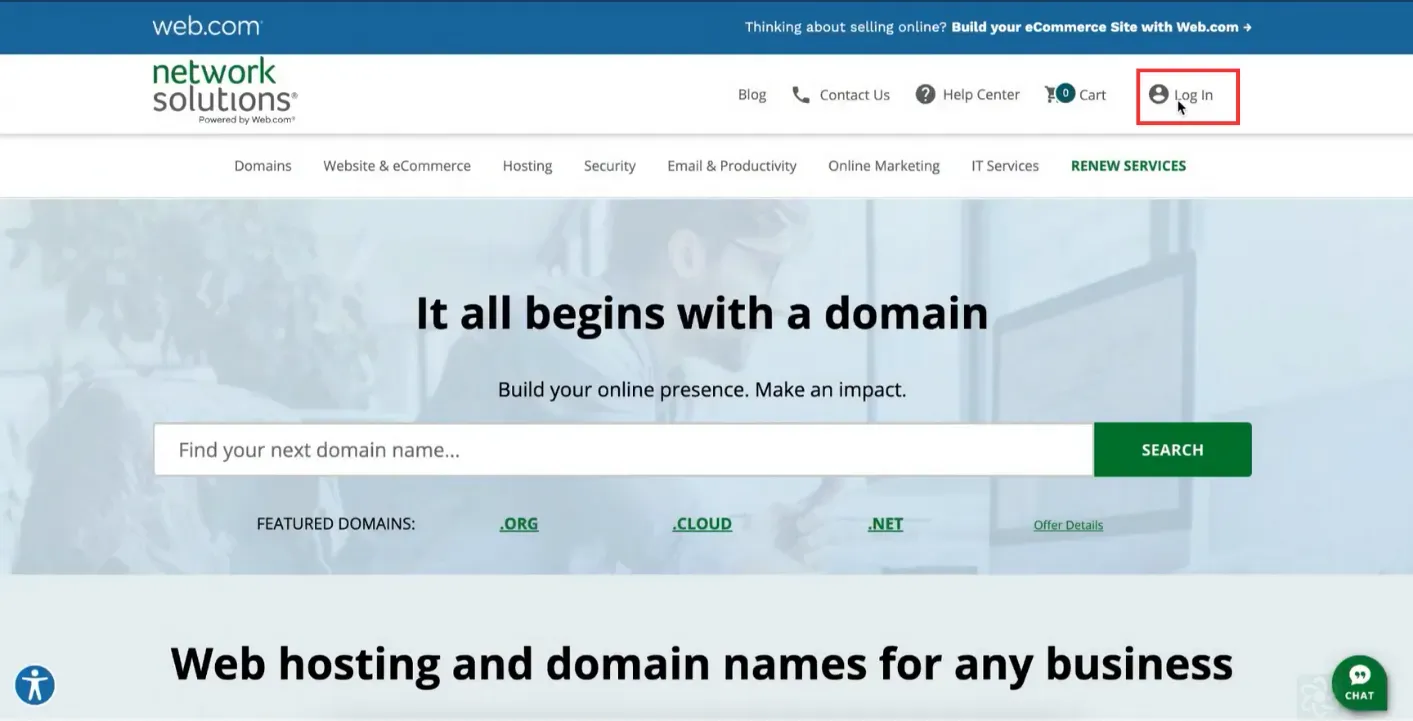The image size is (1413, 721).
Task: Select the .CLOUD featured domain
Action: coord(702,524)
